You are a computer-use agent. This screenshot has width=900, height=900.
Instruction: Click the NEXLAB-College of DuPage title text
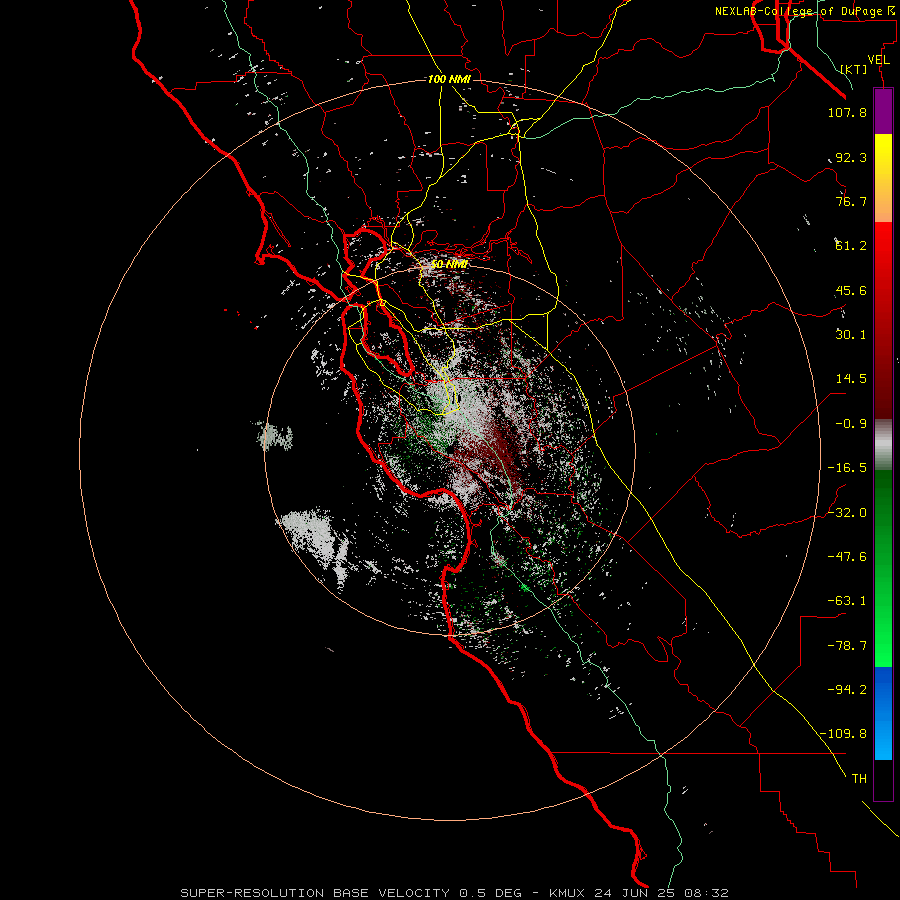tap(801, 11)
